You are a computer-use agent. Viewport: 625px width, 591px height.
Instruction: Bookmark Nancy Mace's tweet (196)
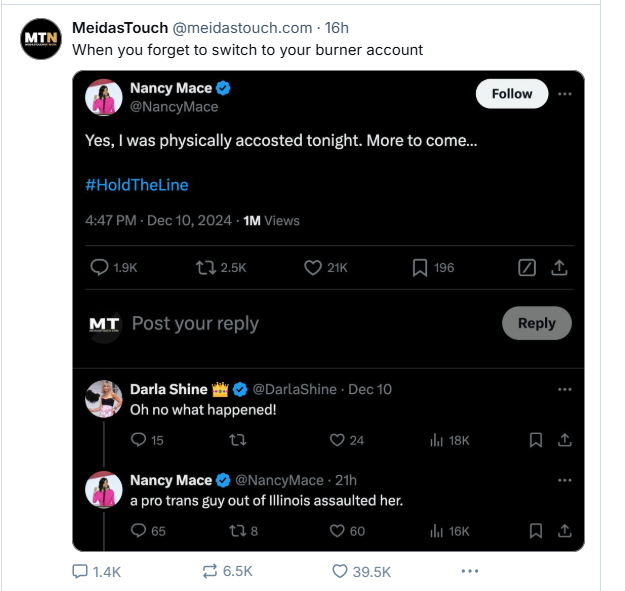coord(421,267)
